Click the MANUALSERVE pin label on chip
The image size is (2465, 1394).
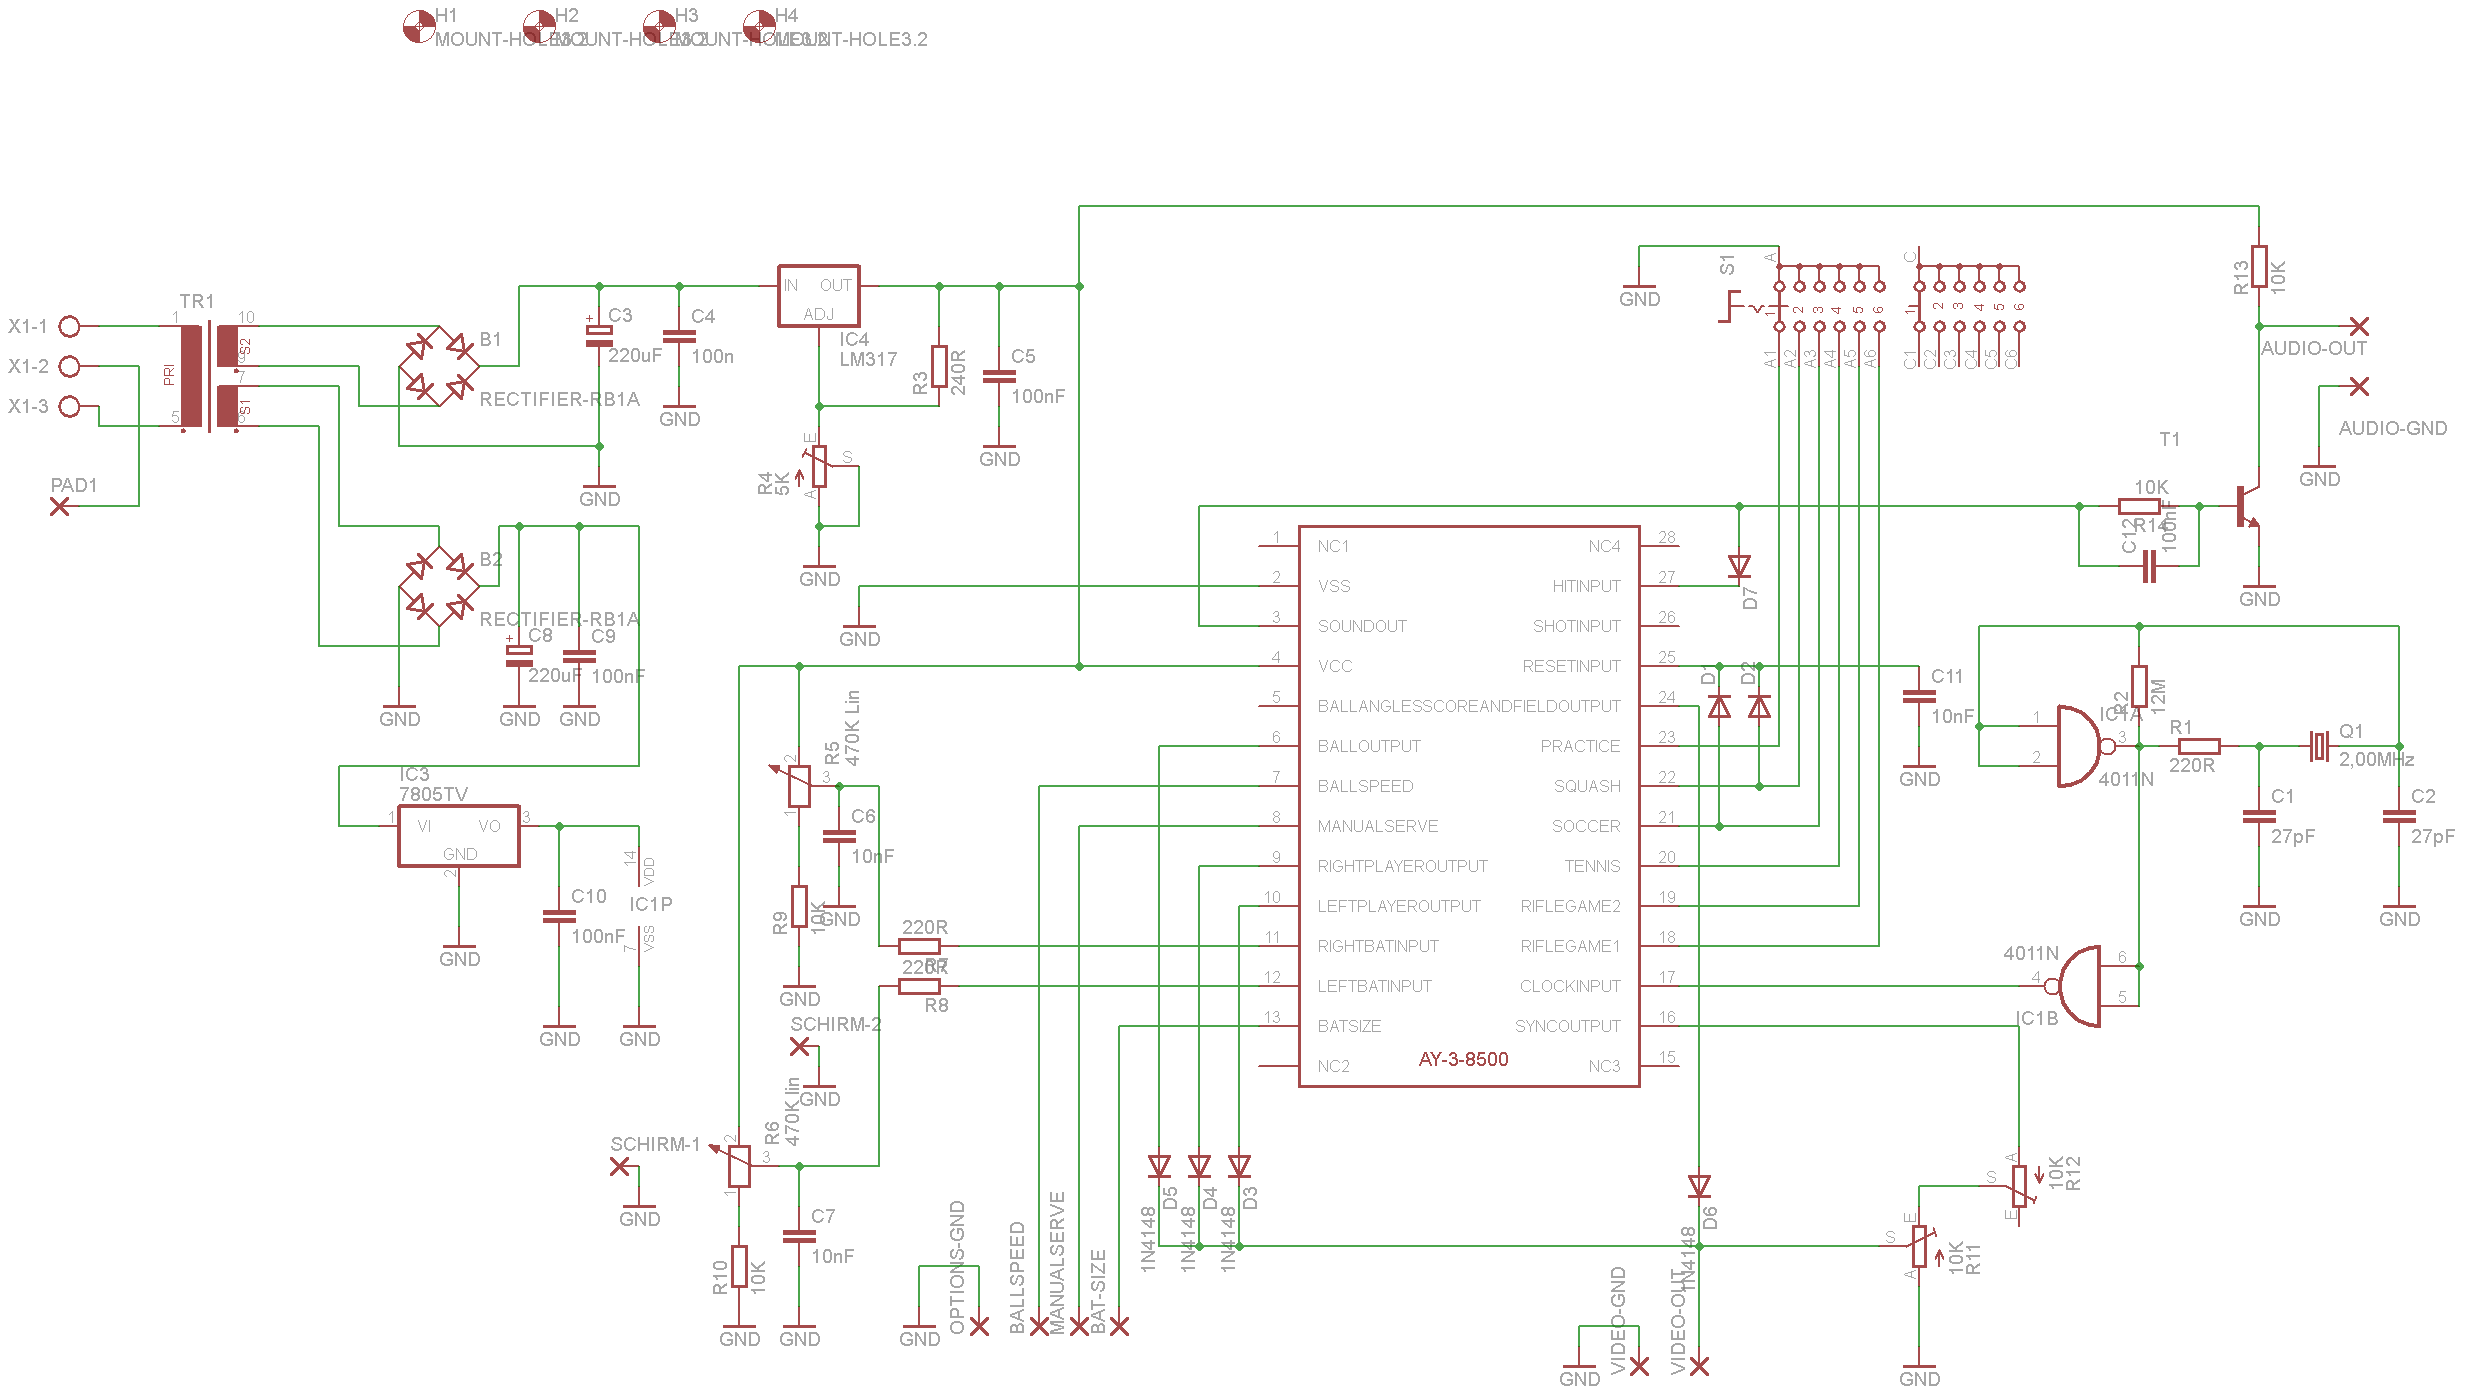[1378, 826]
